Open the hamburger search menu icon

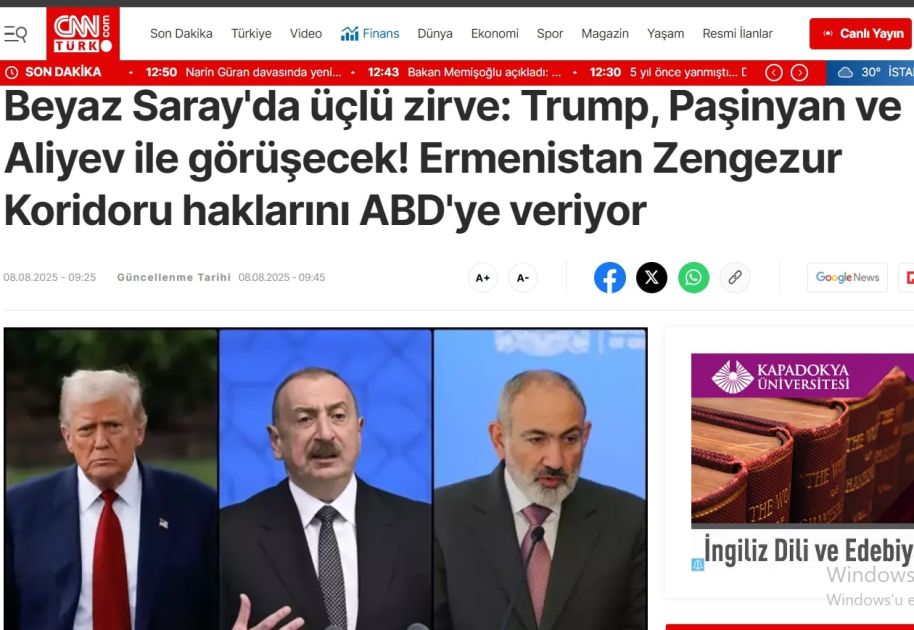point(15,34)
